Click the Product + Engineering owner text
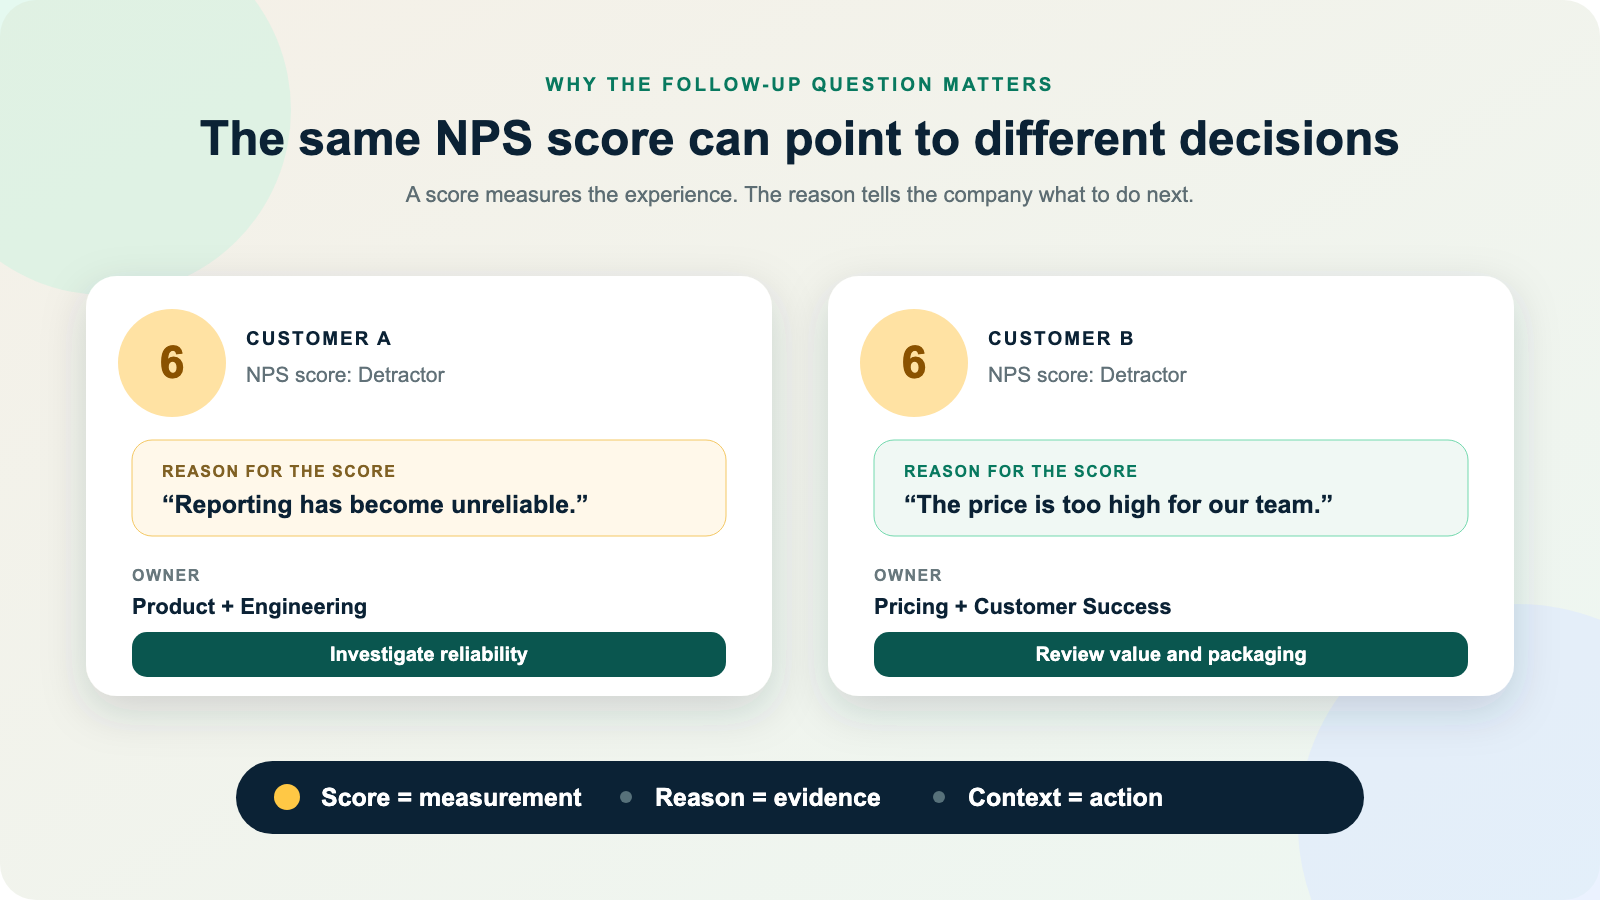The width and height of the screenshot is (1600, 900). (250, 607)
